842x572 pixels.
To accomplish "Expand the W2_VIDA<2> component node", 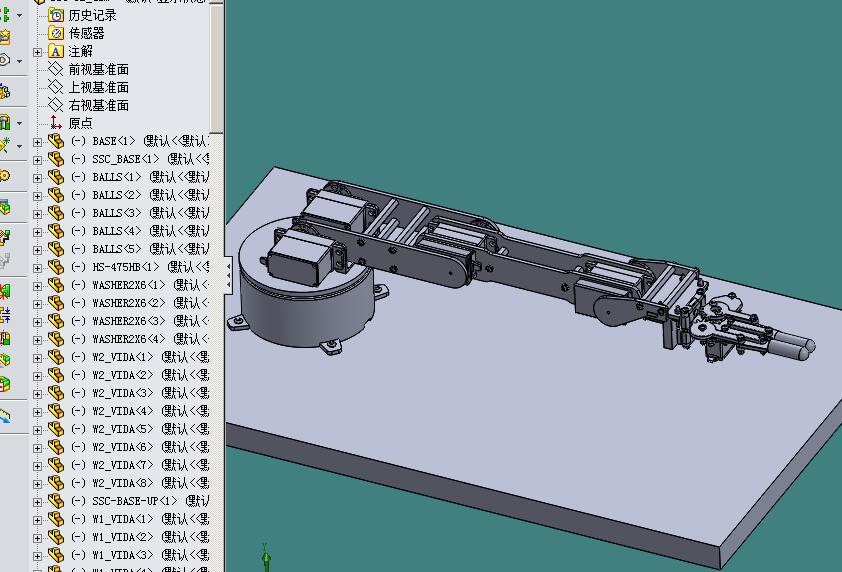I will coord(37,376).
